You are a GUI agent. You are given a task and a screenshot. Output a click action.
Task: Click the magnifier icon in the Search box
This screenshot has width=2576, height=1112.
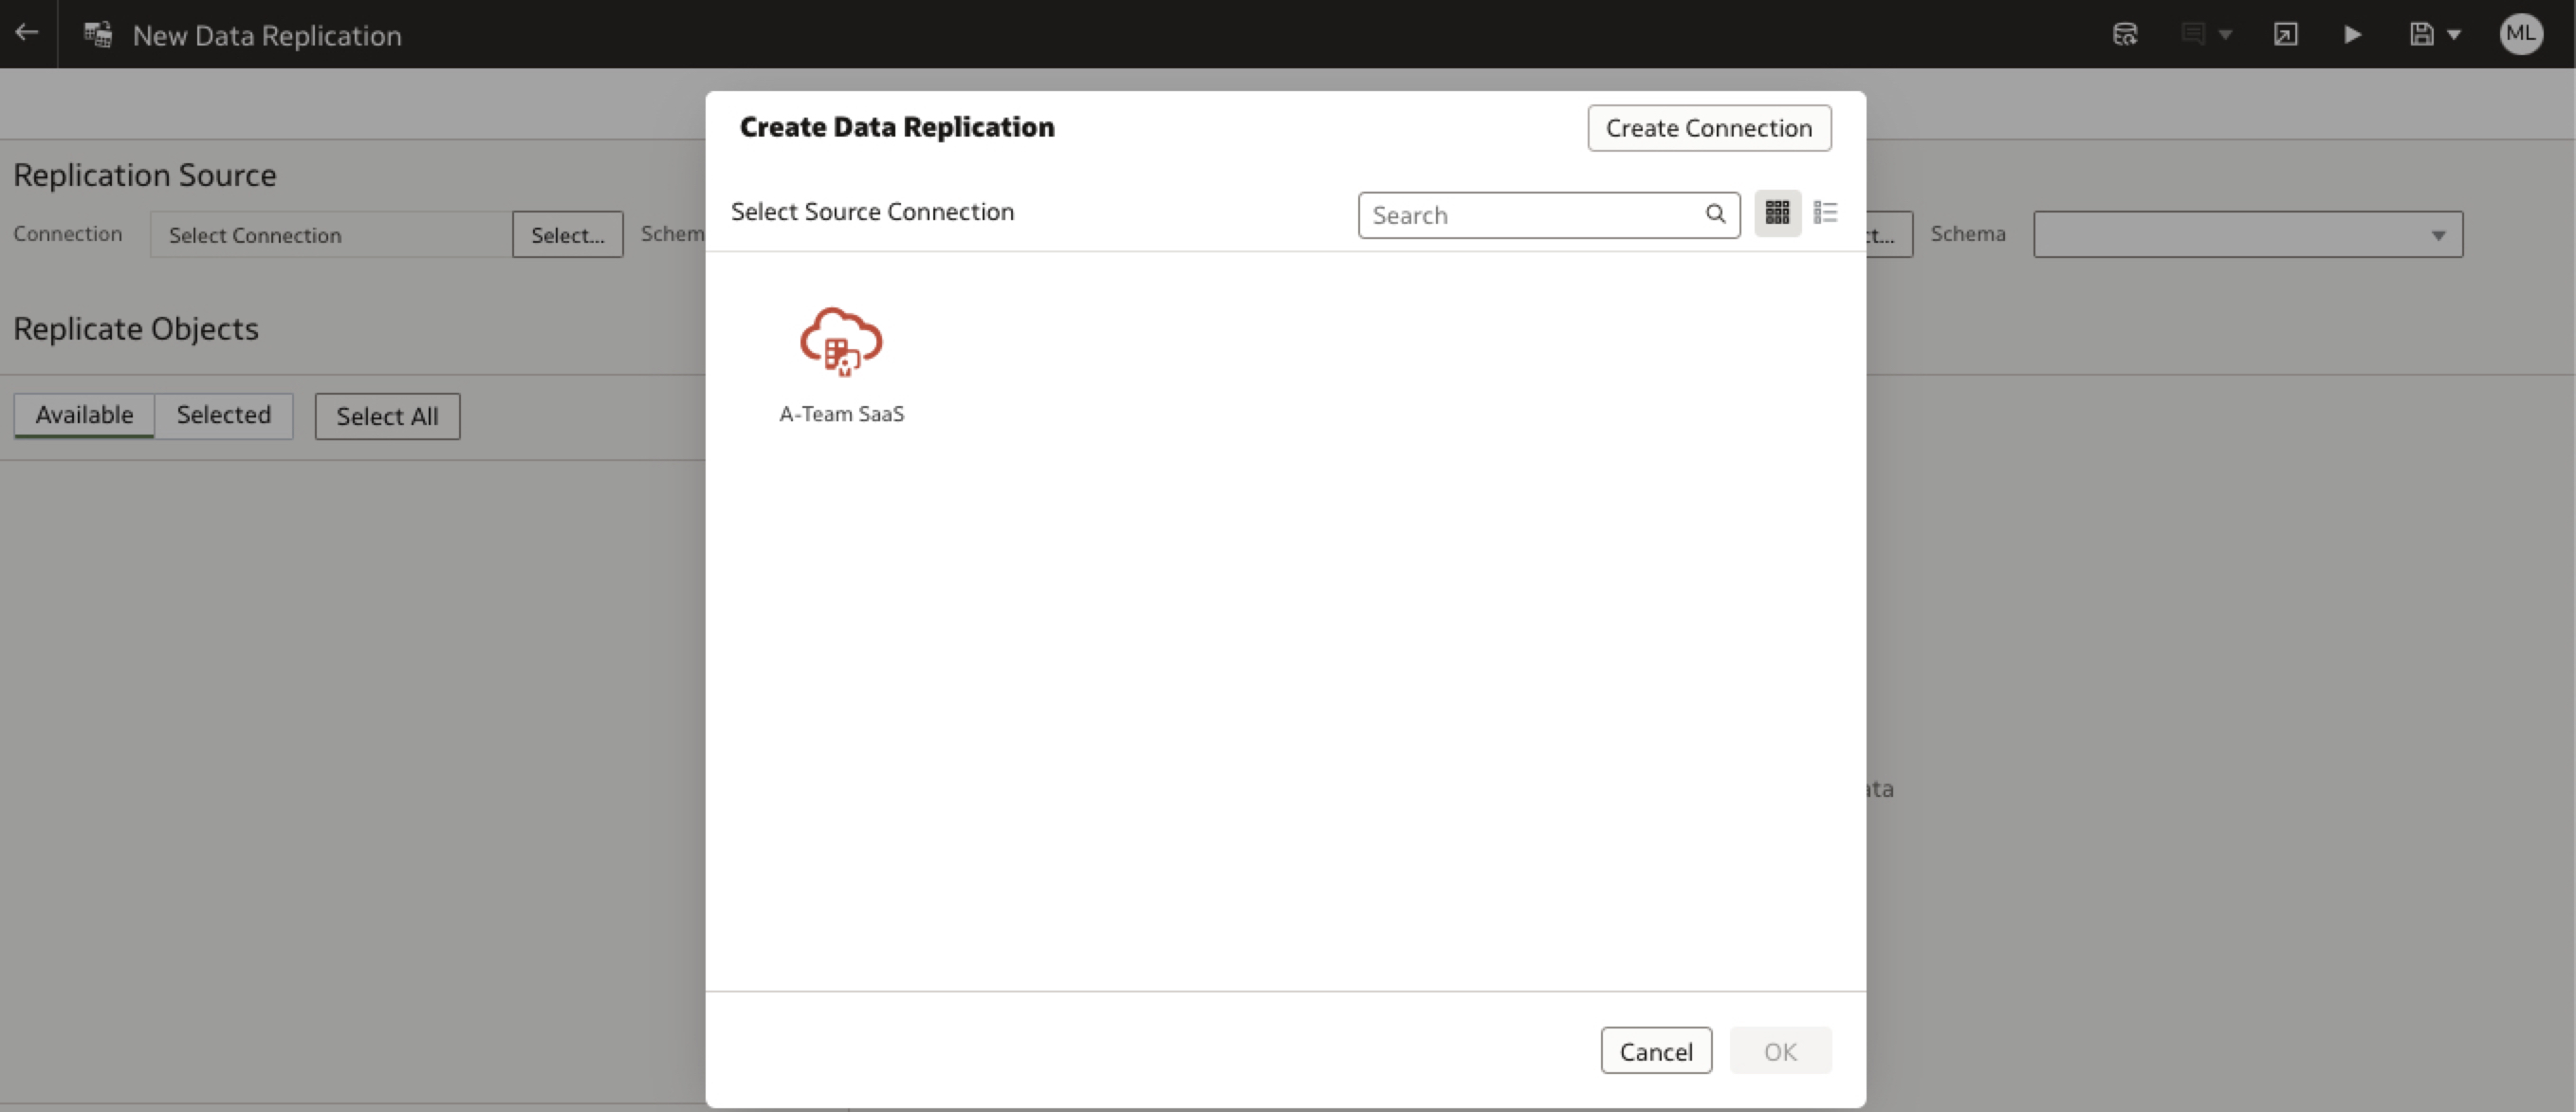1715,214
